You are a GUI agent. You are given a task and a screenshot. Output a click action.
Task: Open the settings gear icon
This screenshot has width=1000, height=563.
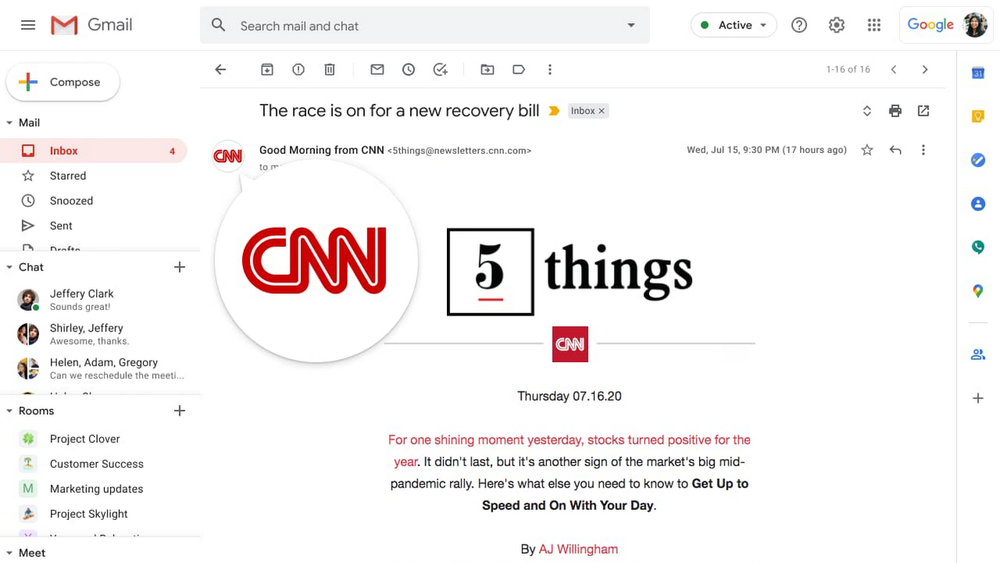tap(836, 25)
